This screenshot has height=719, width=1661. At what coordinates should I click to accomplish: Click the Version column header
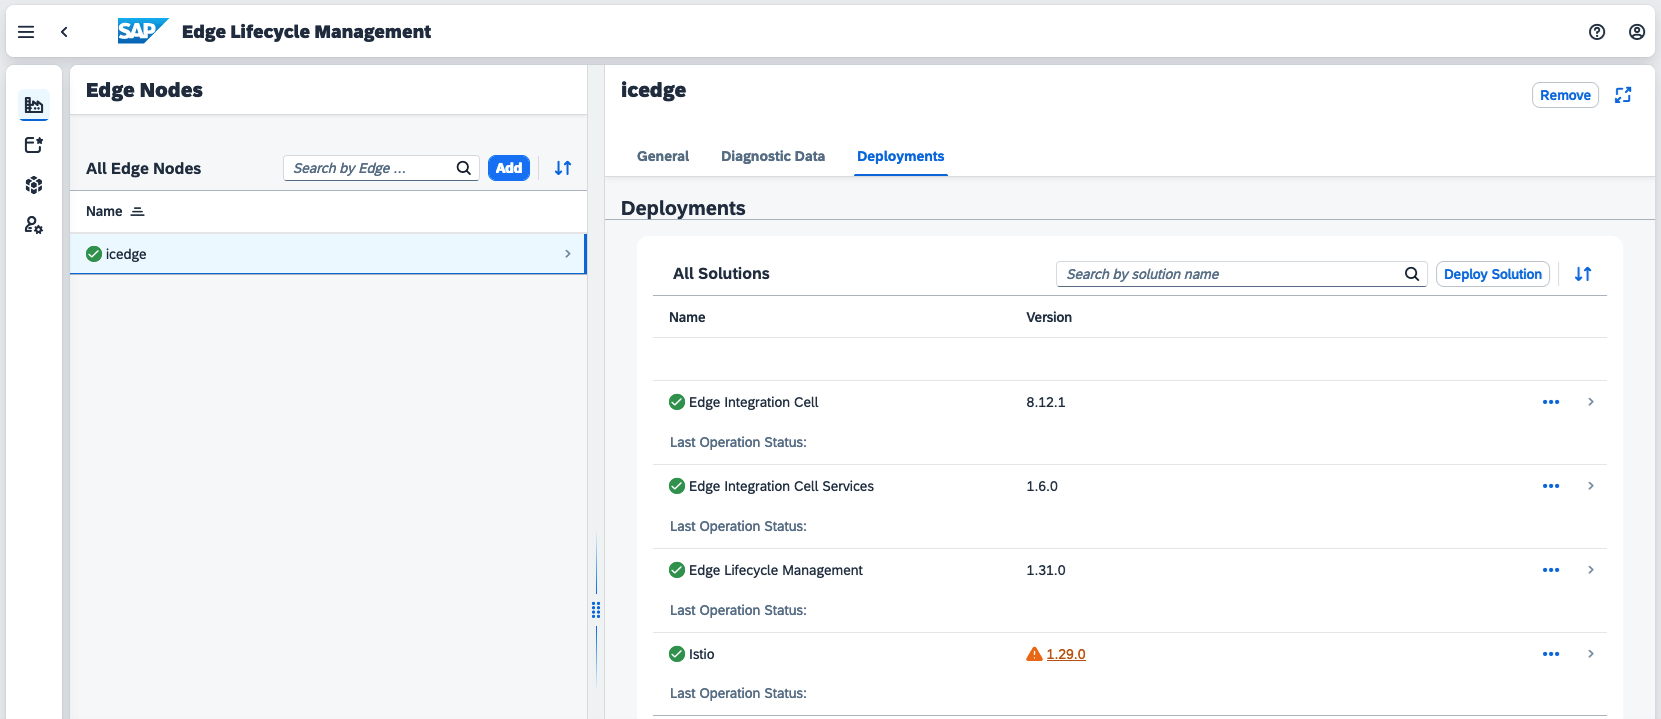(1049, 317)
